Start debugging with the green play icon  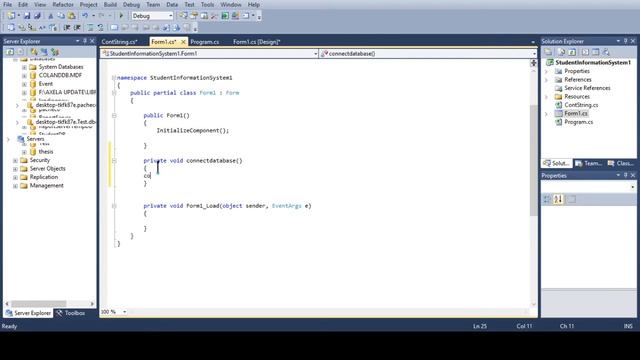coord(121,16)
